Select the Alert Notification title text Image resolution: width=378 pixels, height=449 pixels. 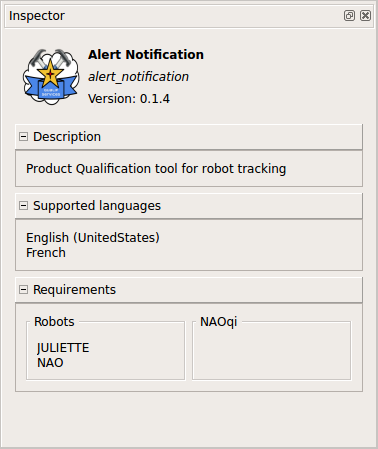click(x=146, y=55)
